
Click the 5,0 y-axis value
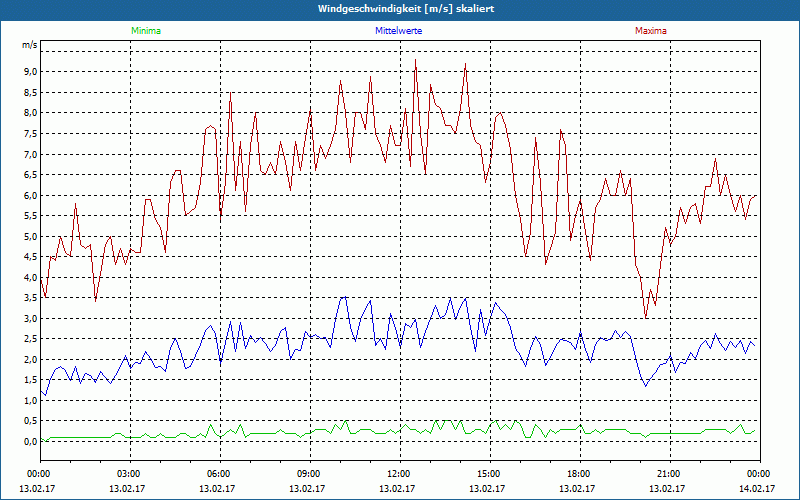tap(31, 236)
